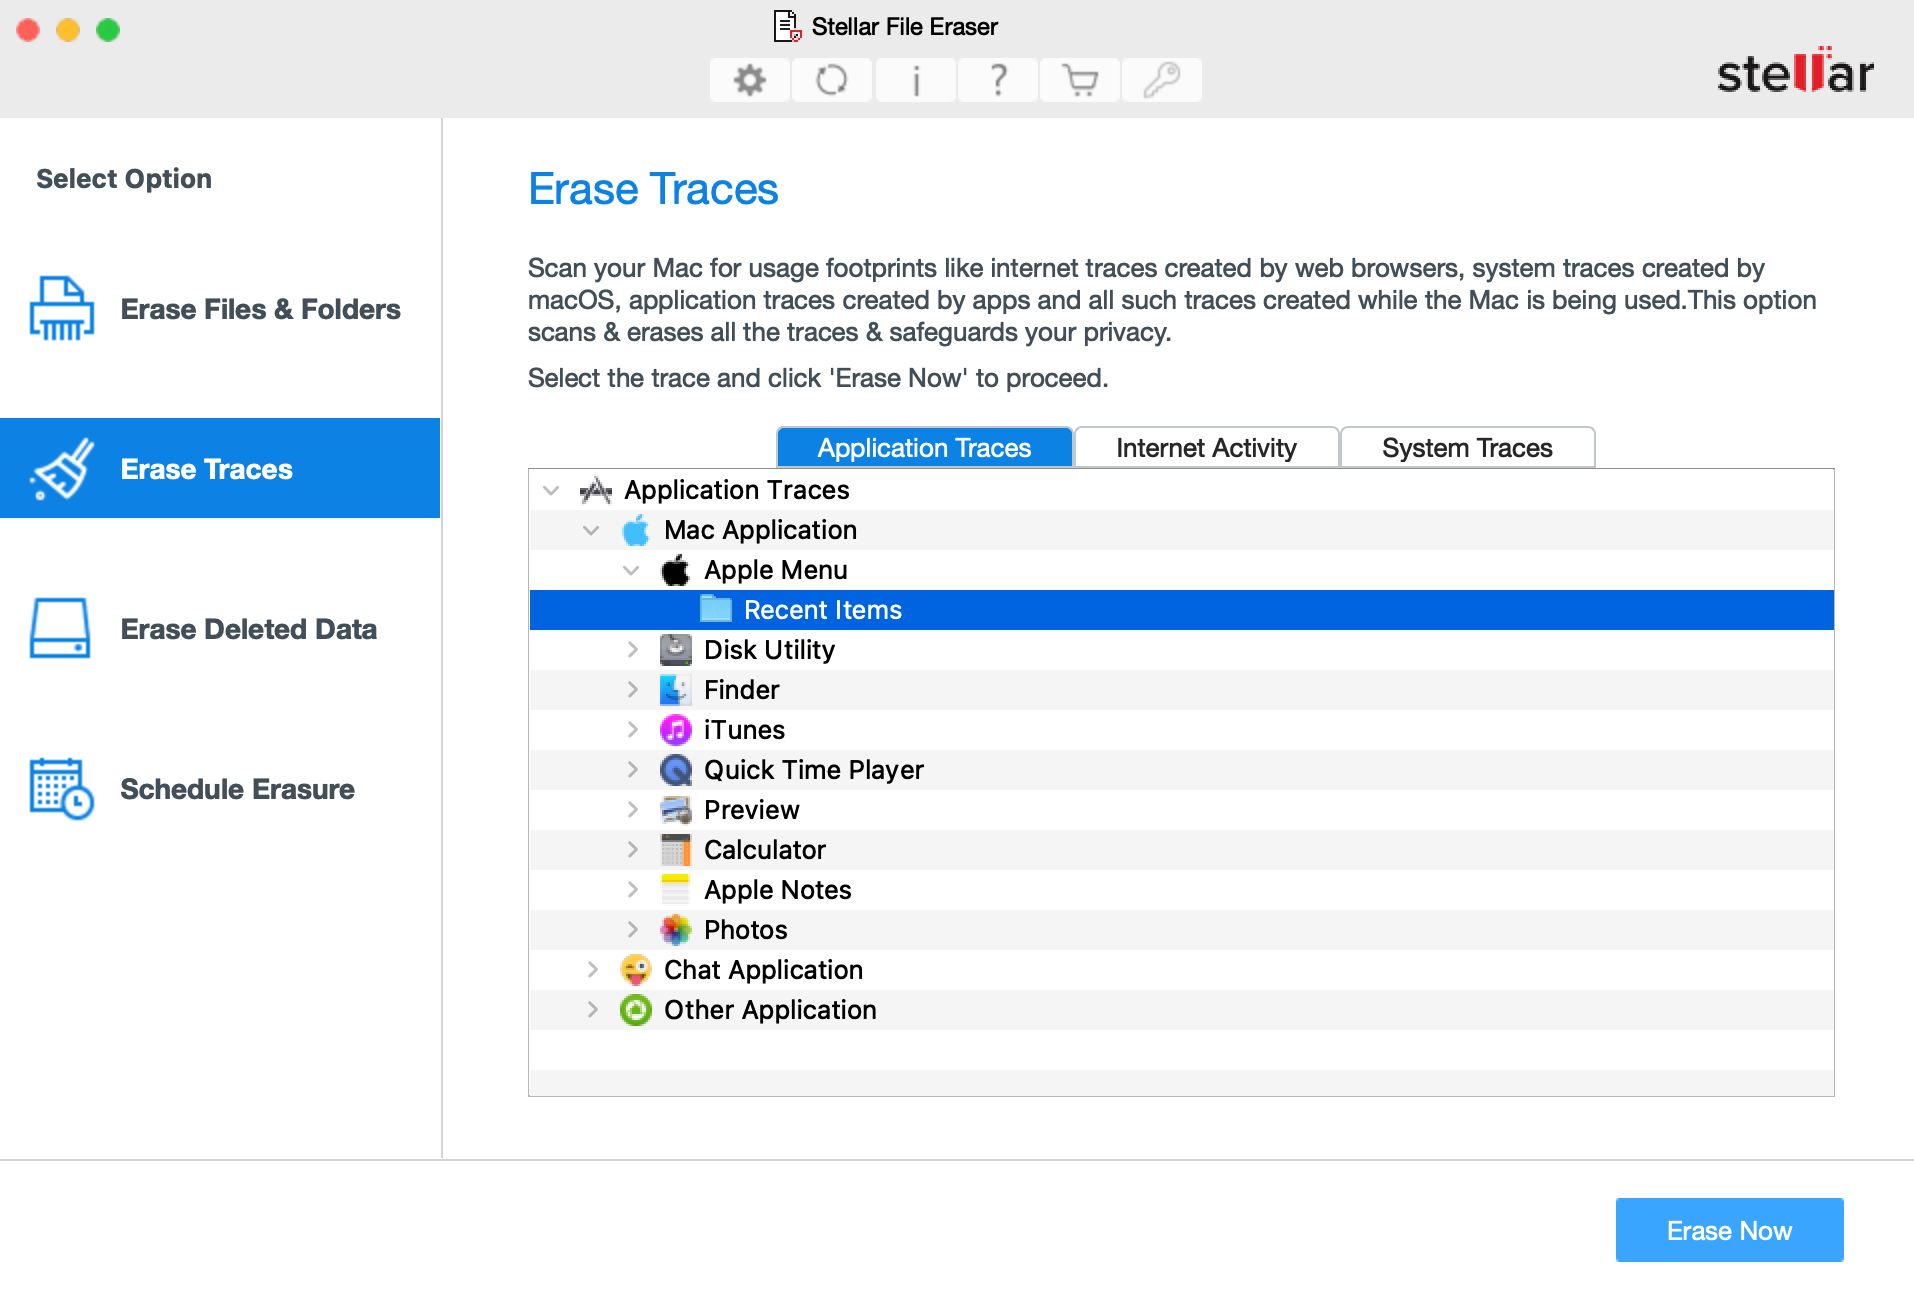The height and width of the screenshot is (1295, 1914).
Task: Click the Finder face icon
Action: (676, 690)
